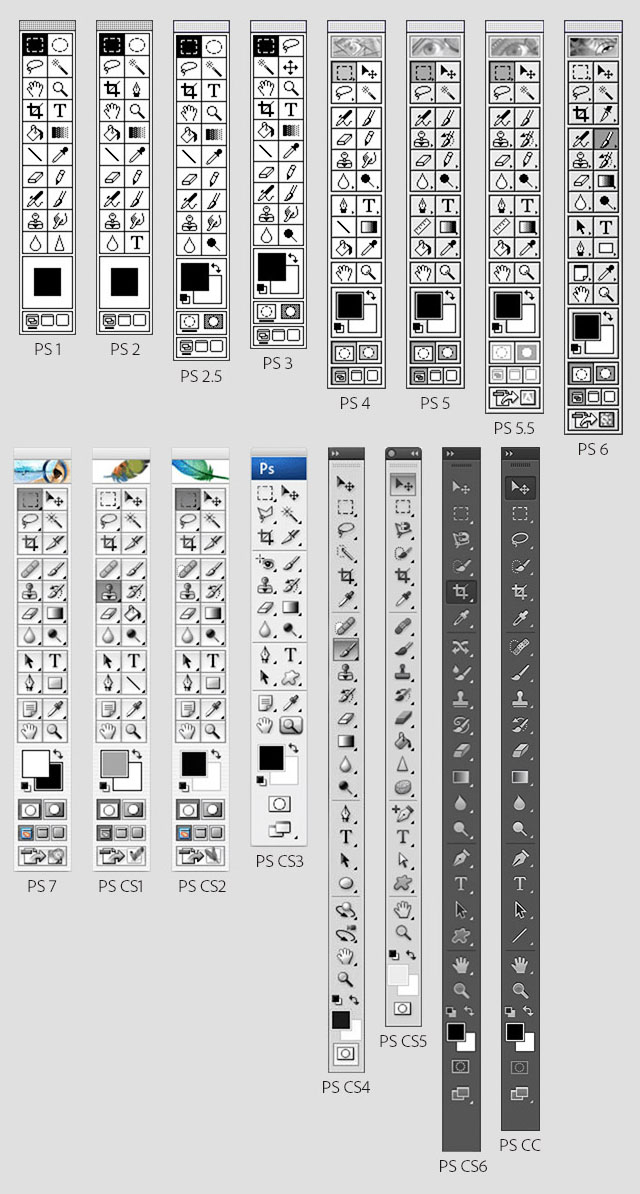Image resolution: width=640 pixels, height=1194 pixels.
Task: Select the Type tool in PS 1 toolbar
Action: pyautogui.click(x=60, y=110)
